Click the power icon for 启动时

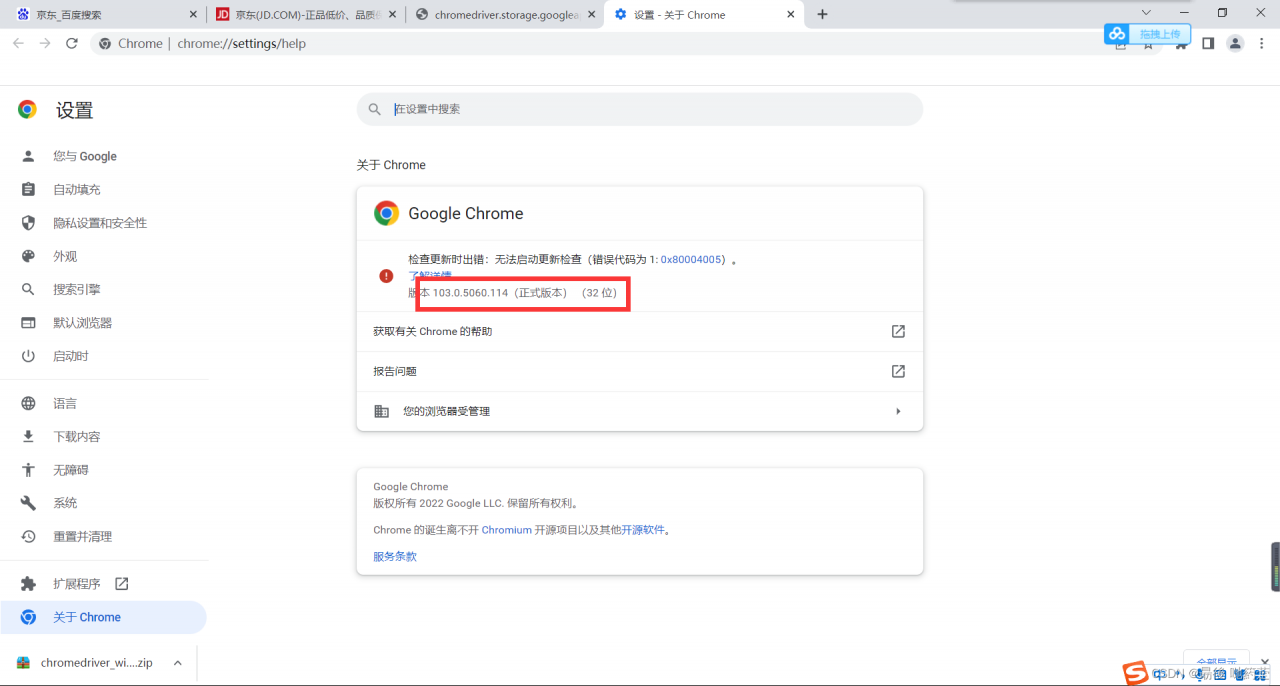[x=29, y=356]
